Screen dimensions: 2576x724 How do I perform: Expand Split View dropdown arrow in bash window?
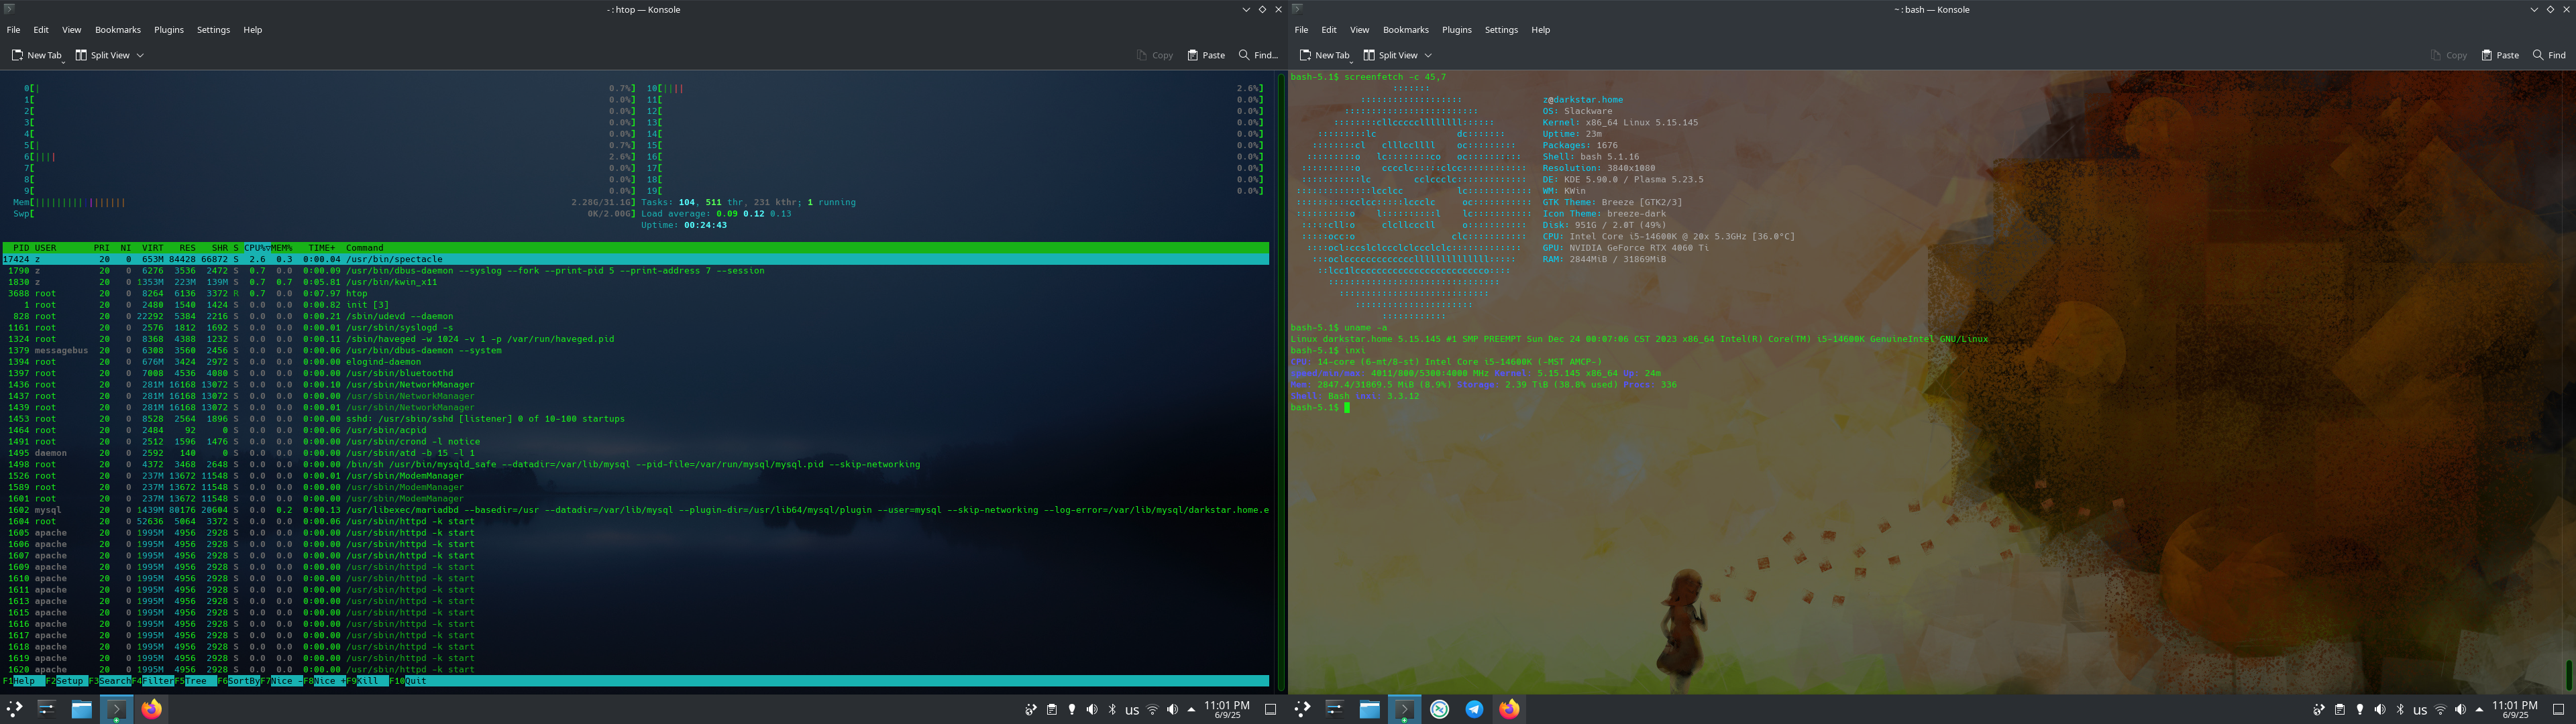1428,55
